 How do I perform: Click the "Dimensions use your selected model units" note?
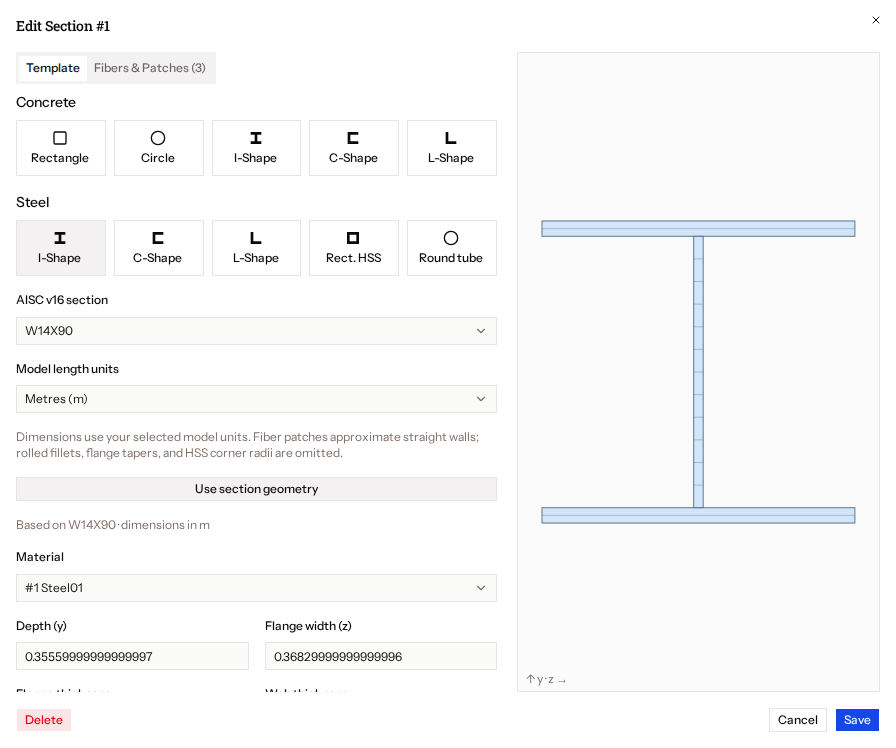(247, 445)
